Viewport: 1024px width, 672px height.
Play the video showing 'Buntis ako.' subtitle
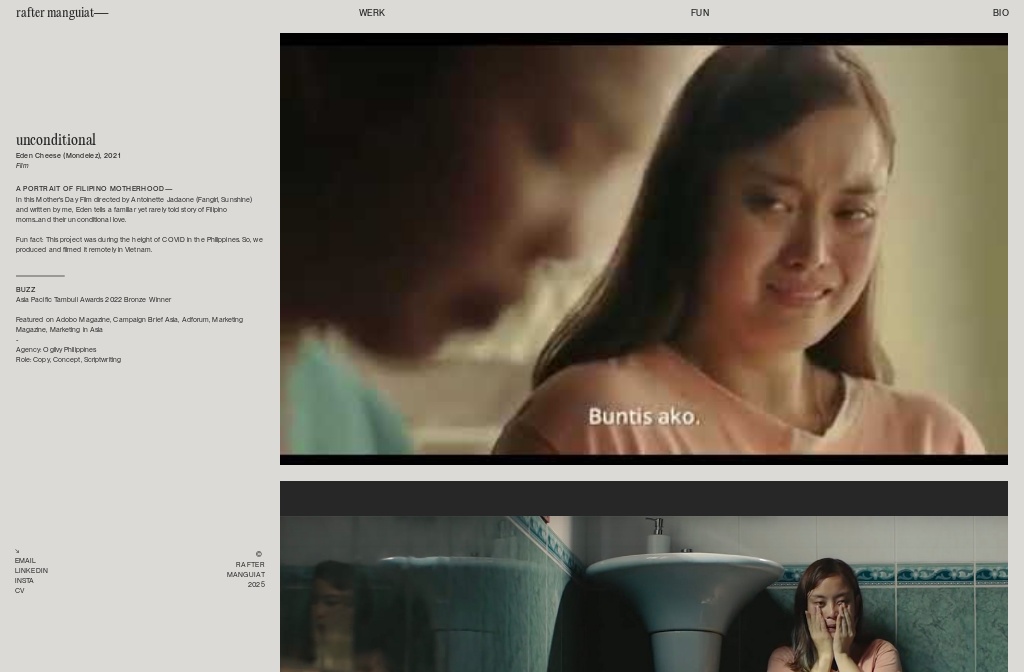coord(643,249)
